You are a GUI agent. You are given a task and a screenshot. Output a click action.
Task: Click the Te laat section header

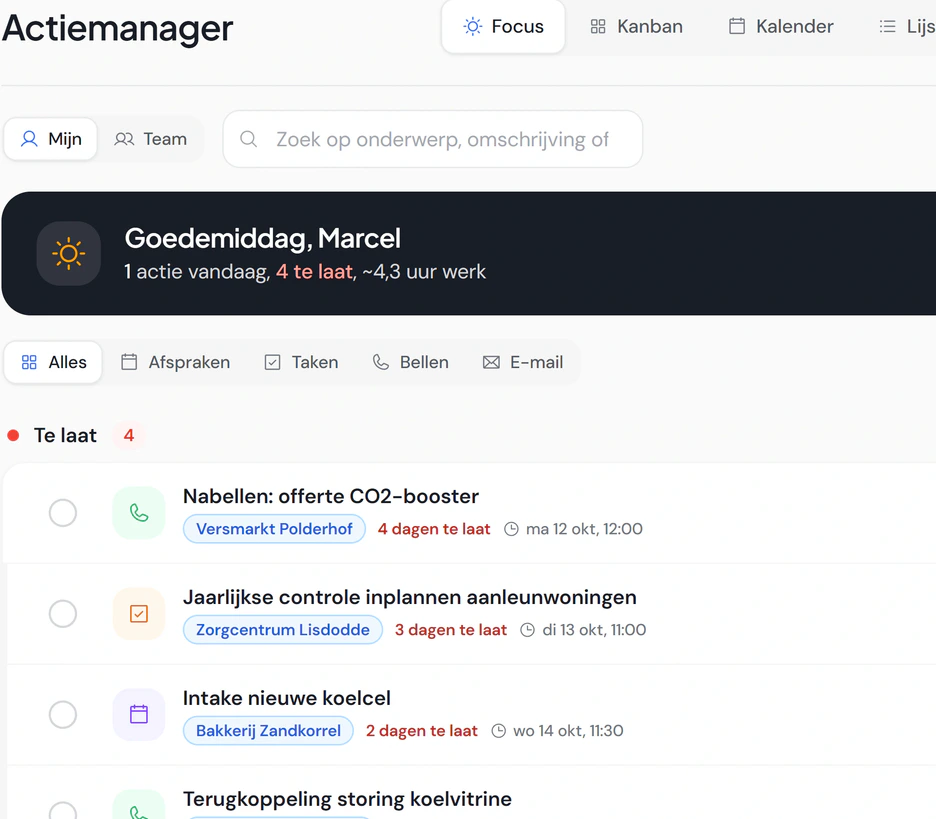coord(65,436)
